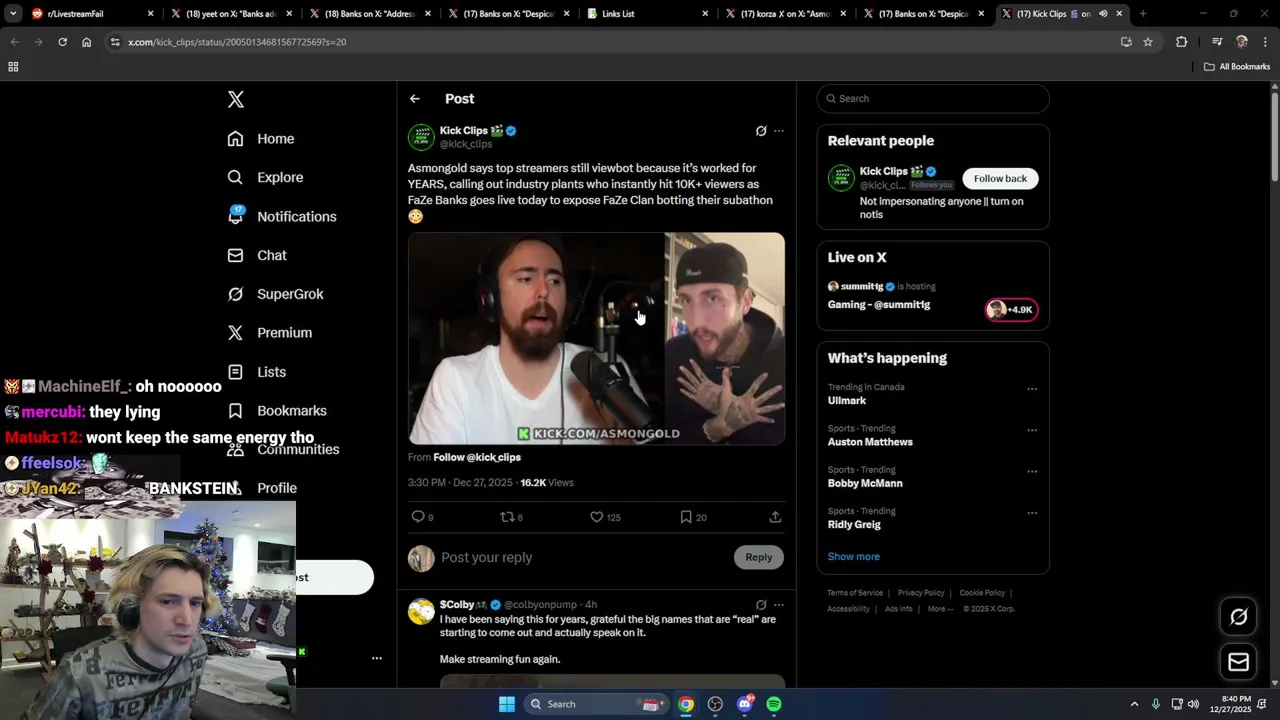Click the address bar URL
Image resolution: width=1280 pixels, height=720 pixels.
click(237, 42)
